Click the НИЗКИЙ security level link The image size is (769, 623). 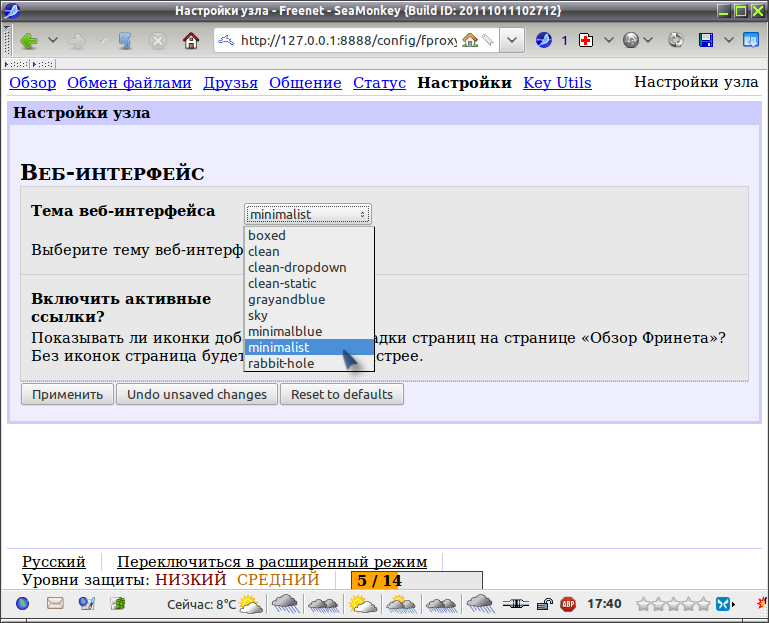(x=191, y=580)
